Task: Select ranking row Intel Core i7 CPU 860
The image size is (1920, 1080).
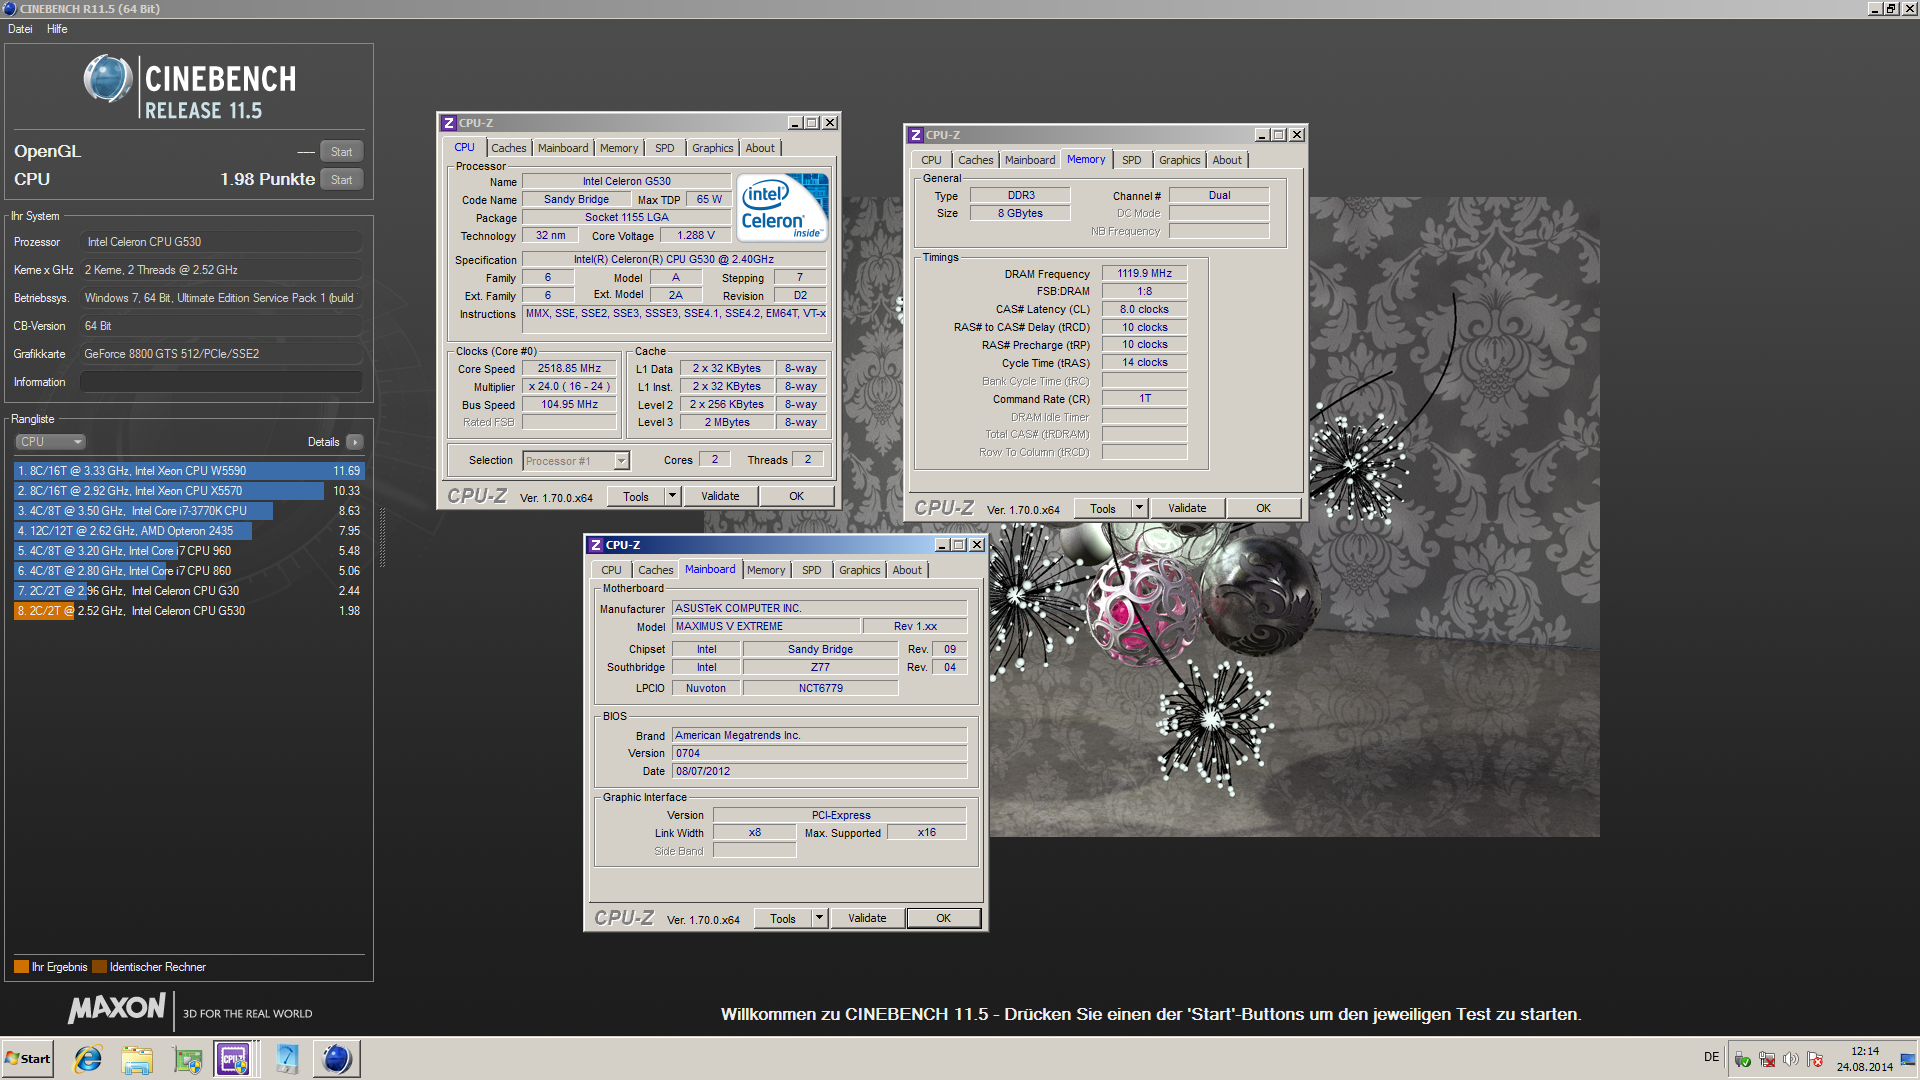Action: [189, 571]
